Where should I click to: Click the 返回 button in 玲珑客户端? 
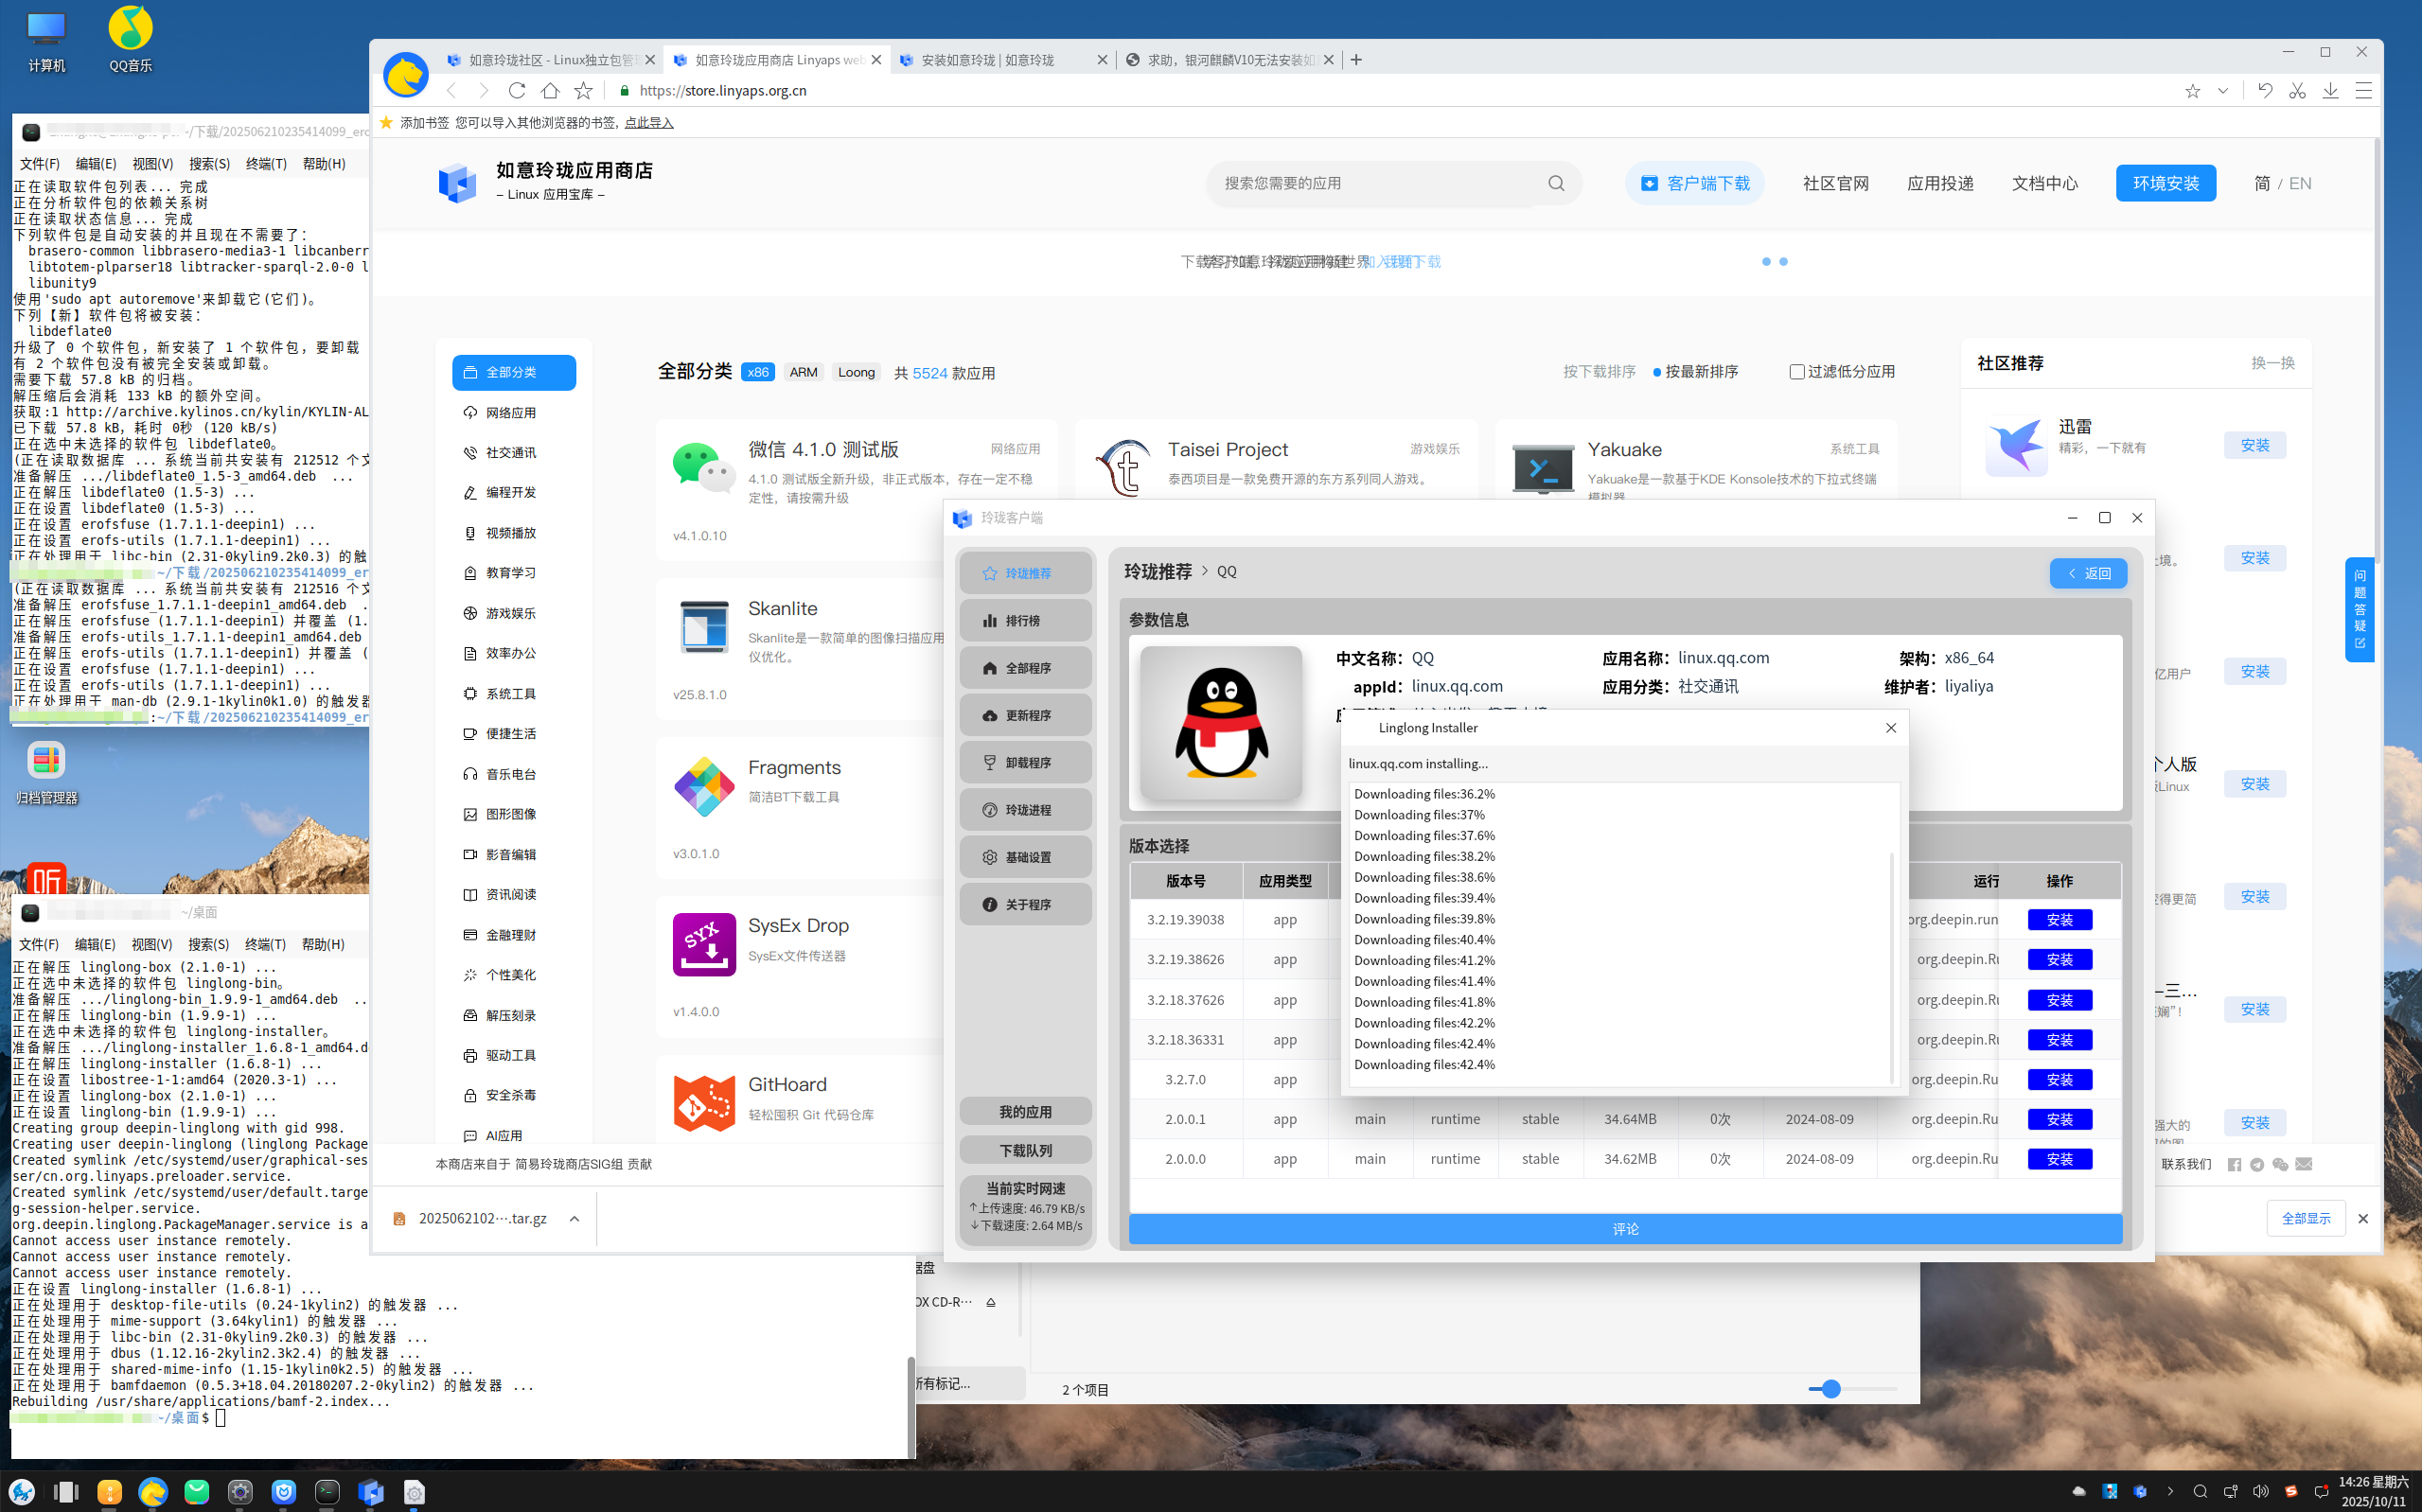click(2087, 573)
